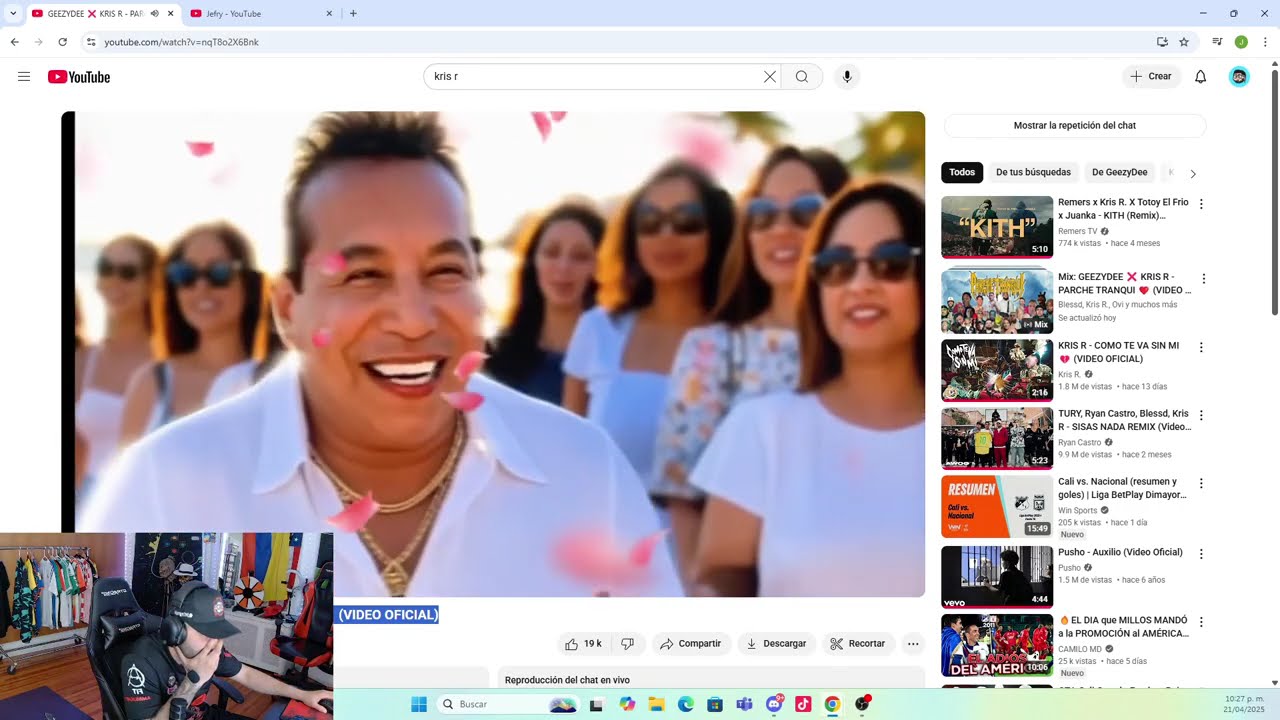
Task: Click the Ryan Castro channel name
Action: pos(1080,442)
